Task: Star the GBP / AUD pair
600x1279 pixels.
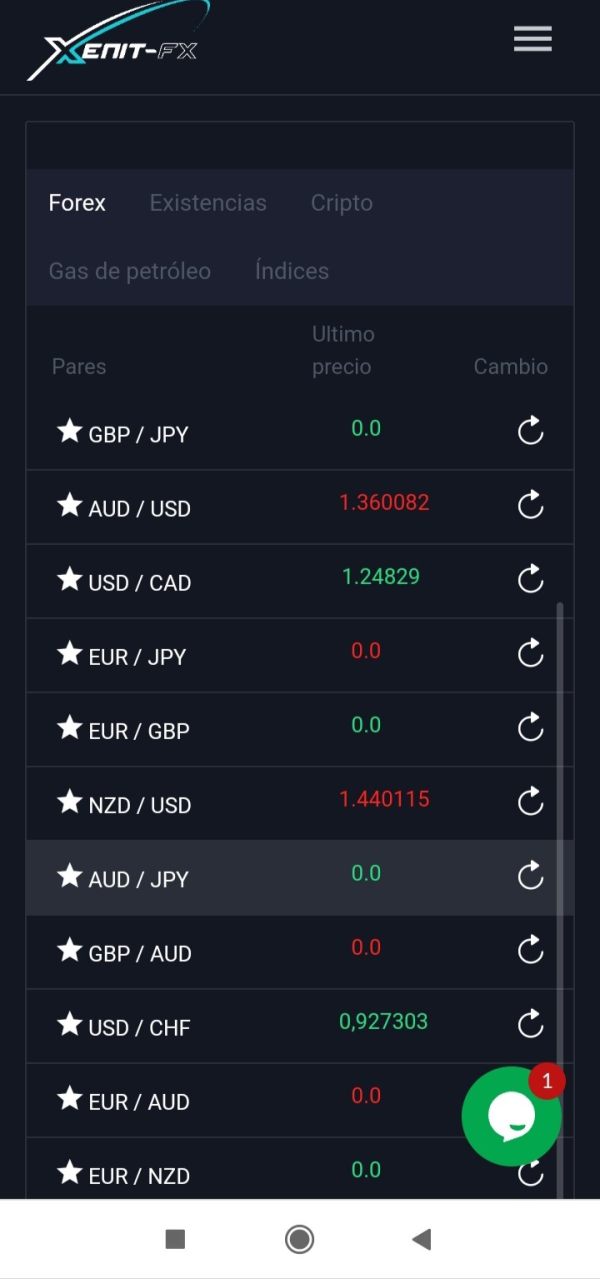Action: (69, 950)
